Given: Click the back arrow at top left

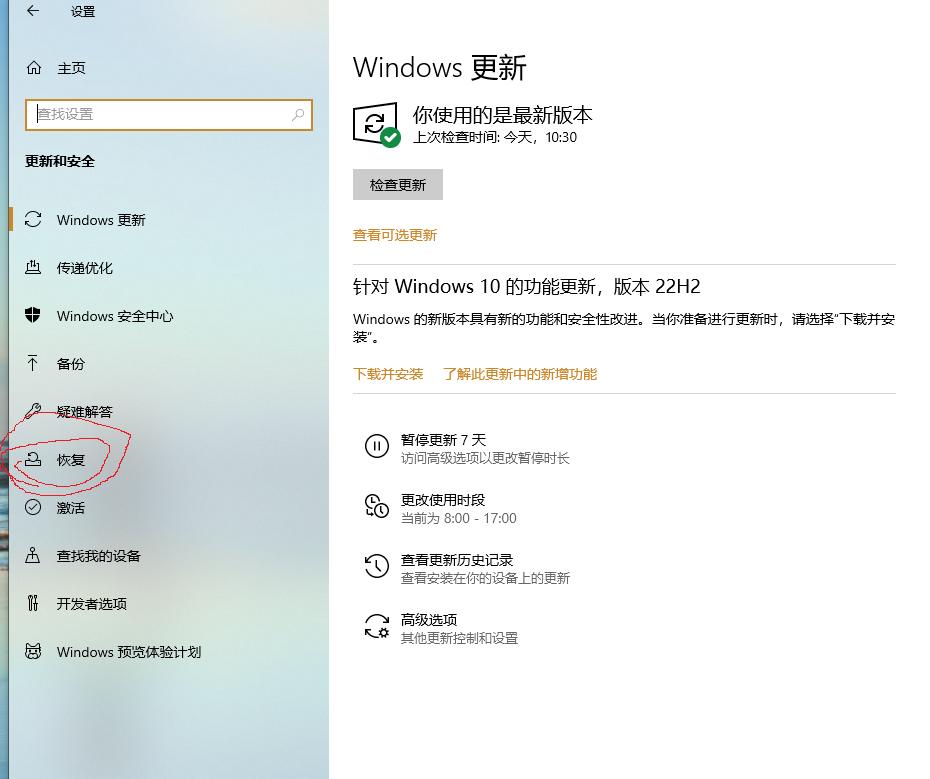Looking at the screenshot, I should [x=31, y=12].
